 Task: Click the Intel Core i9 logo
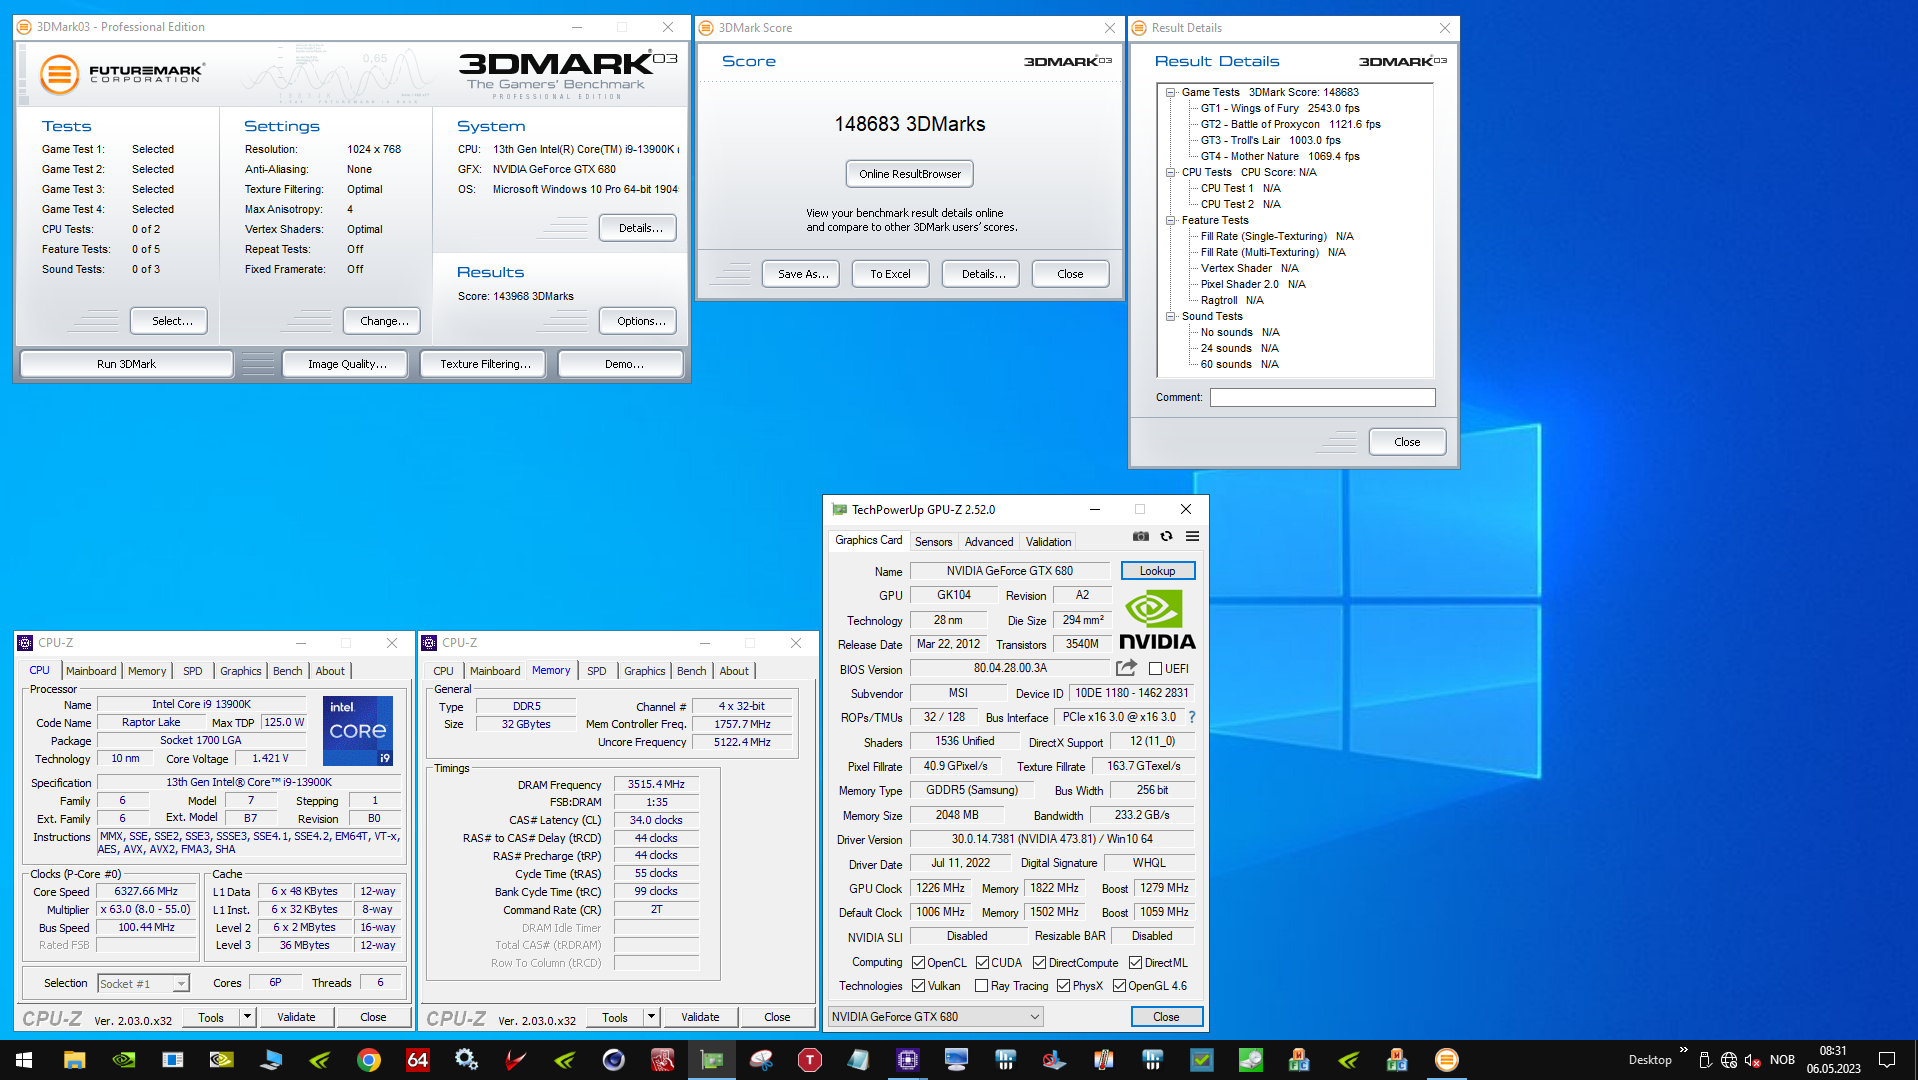click(x=358, y=731)
